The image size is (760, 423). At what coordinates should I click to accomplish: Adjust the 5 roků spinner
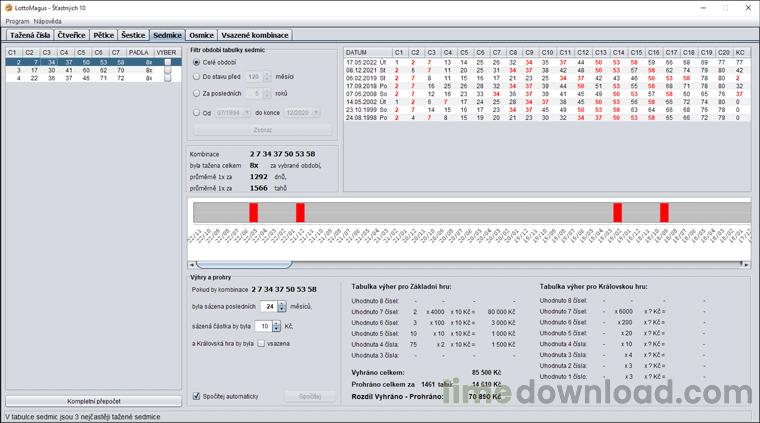click(267, 94)
